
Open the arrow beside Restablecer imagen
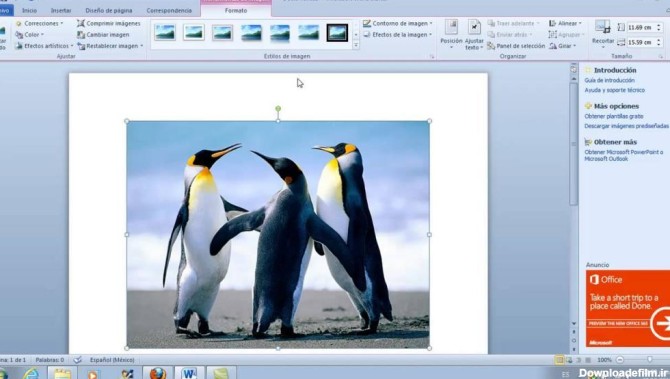141,46
